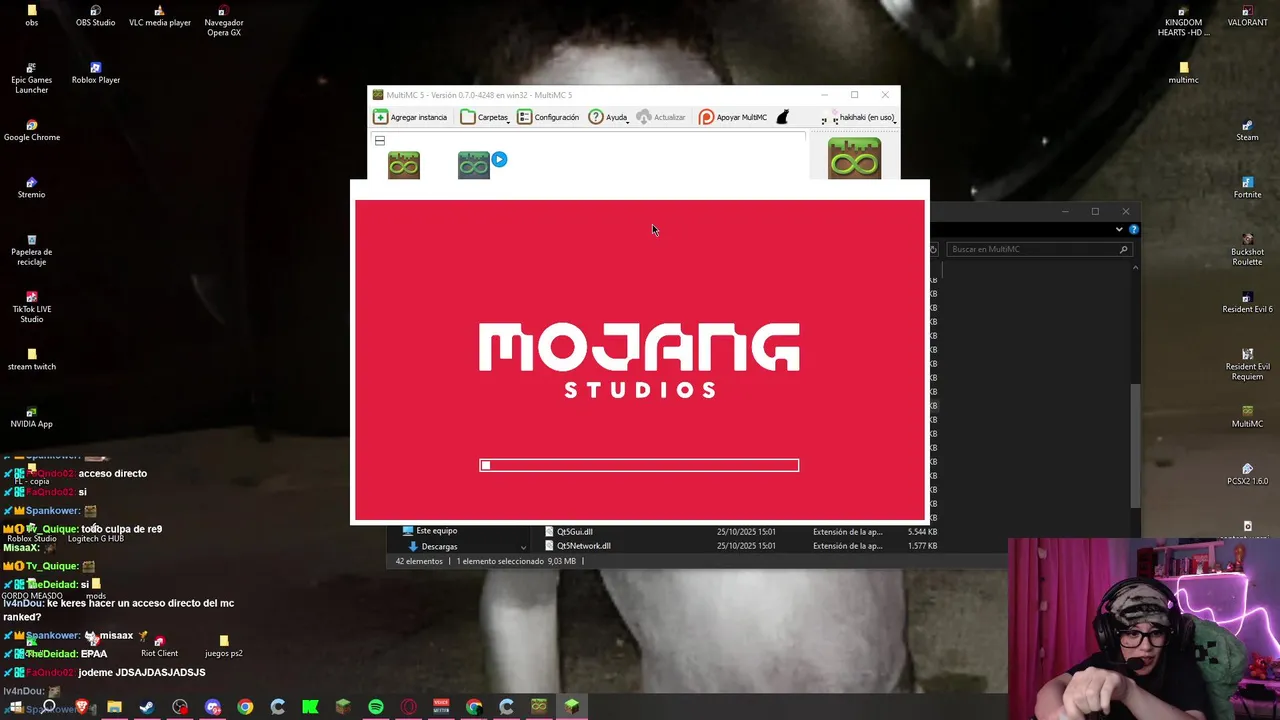
Task: Click Actualizar in MultiMC toolbar
Action: [661, 117]
